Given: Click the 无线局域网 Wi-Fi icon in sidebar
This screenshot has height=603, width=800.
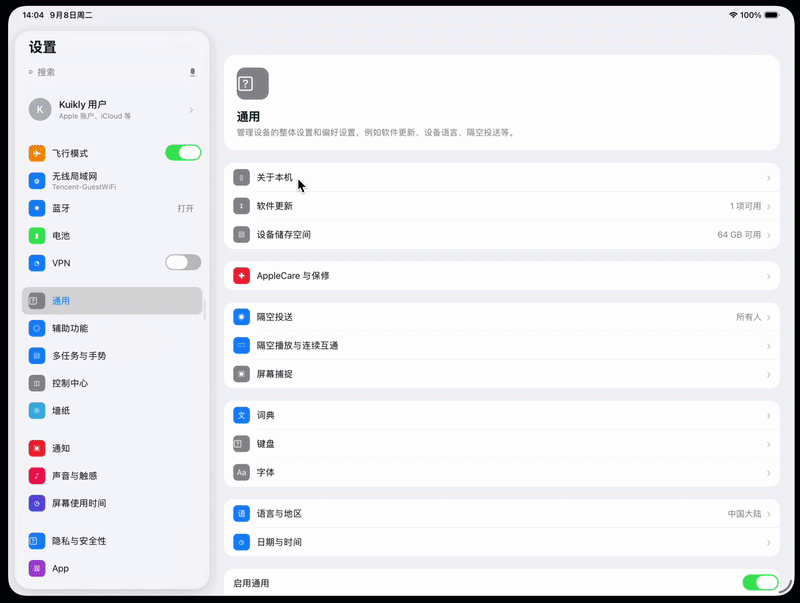Looking at the screenshot, I should (37, 181).
